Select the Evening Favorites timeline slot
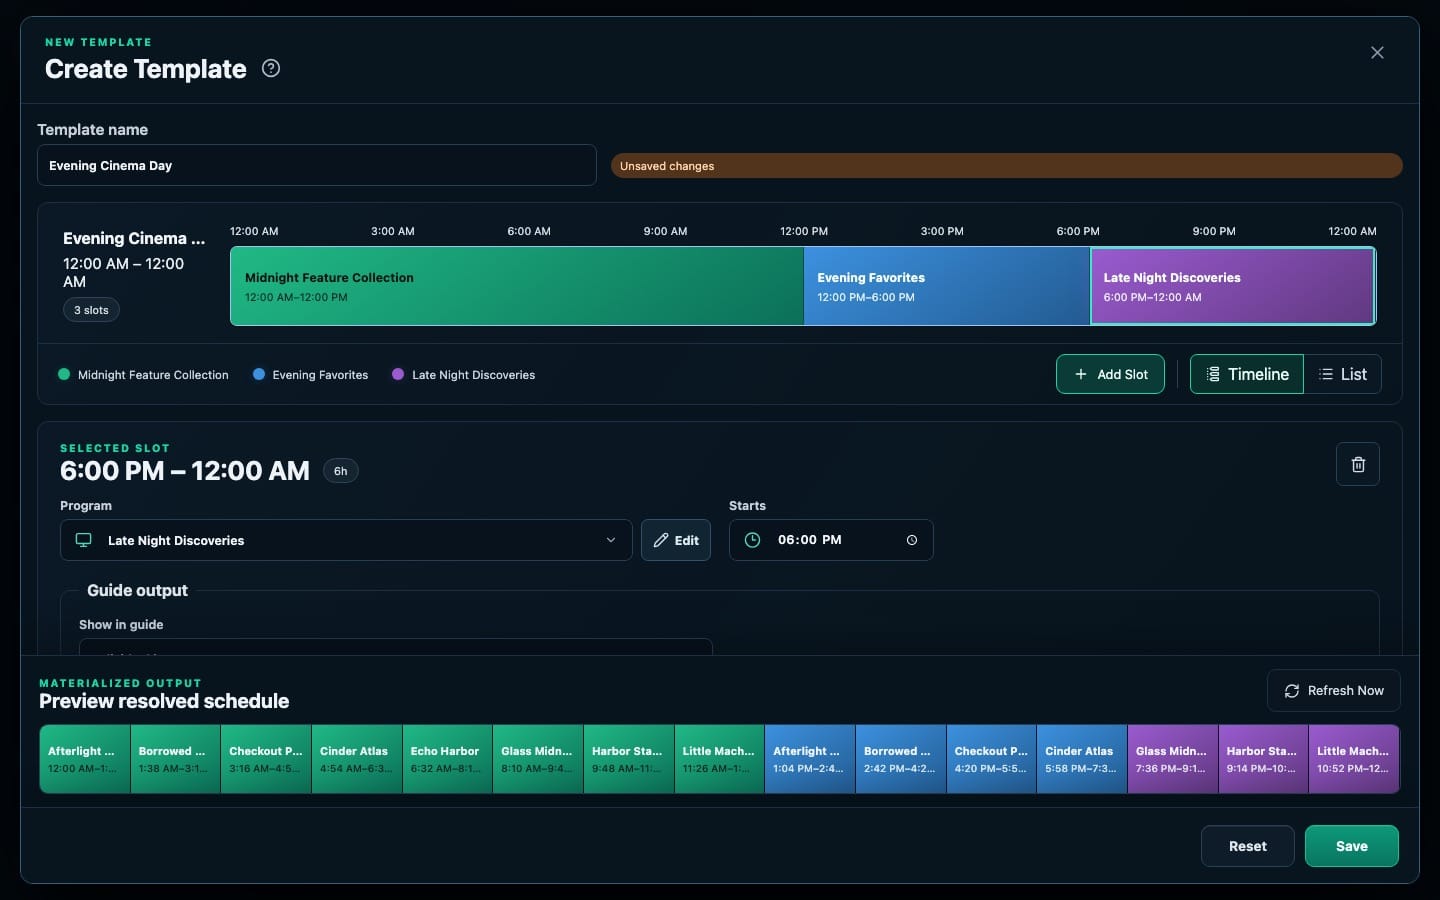This screenshot has width=1440, height=900. pos(947,286)
